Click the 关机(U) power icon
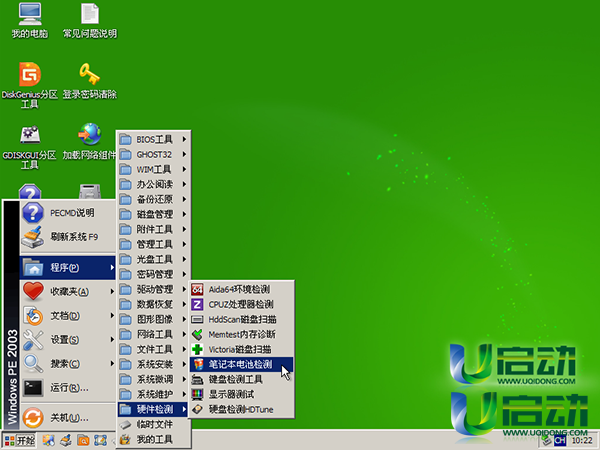The height and width of the screenshot is (450, 600). tap(33, 417)
